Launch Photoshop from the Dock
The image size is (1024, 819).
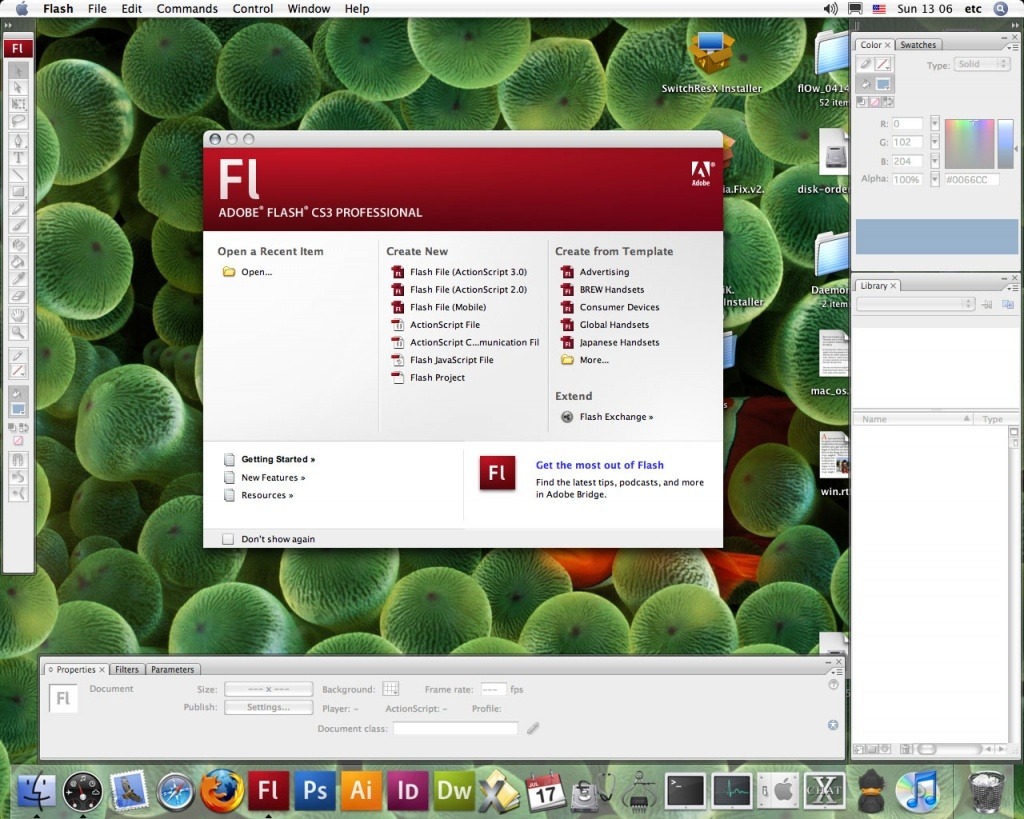(315, 790)
